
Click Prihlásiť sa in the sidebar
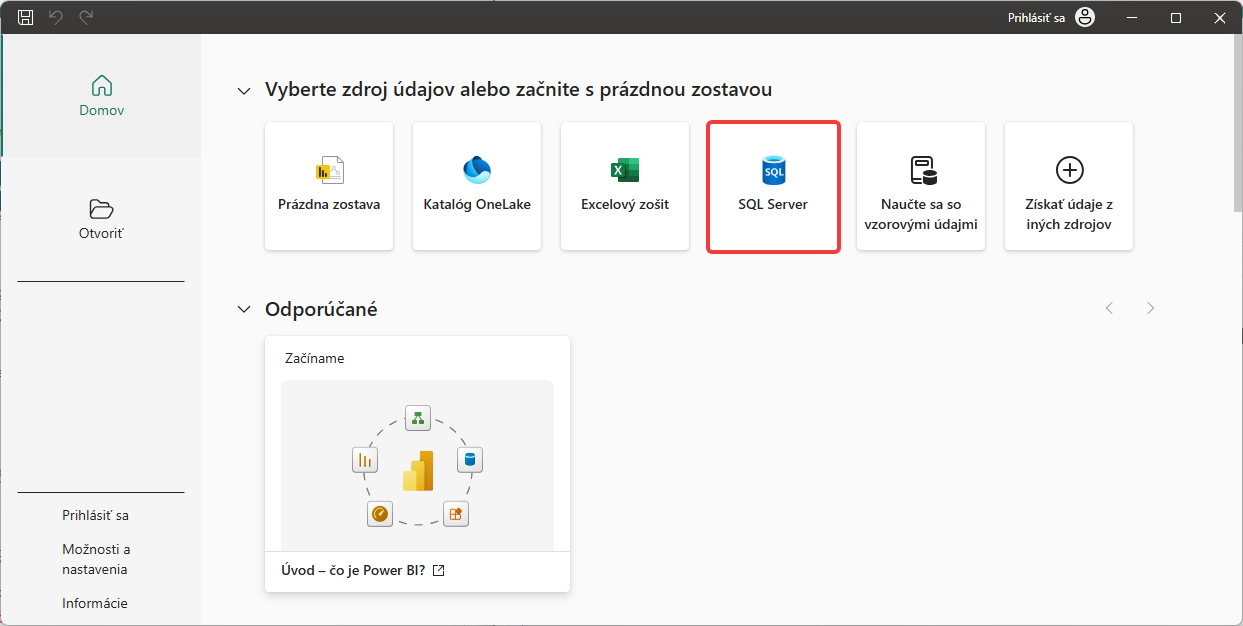pyautogui.click(x=95, y=515)
